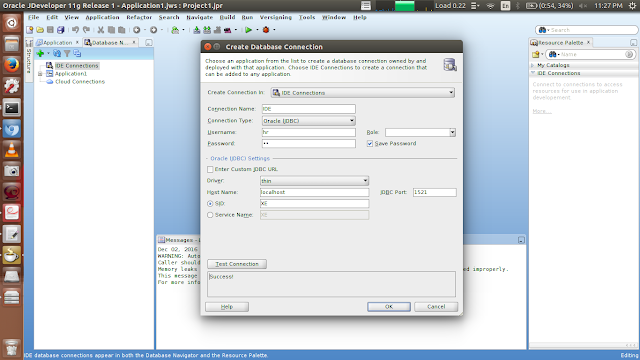Viewport: 640px width, 360px height.
Task: Open the Create Connection In dropdown
Action: pyautogui.click(x=362, y=93)
